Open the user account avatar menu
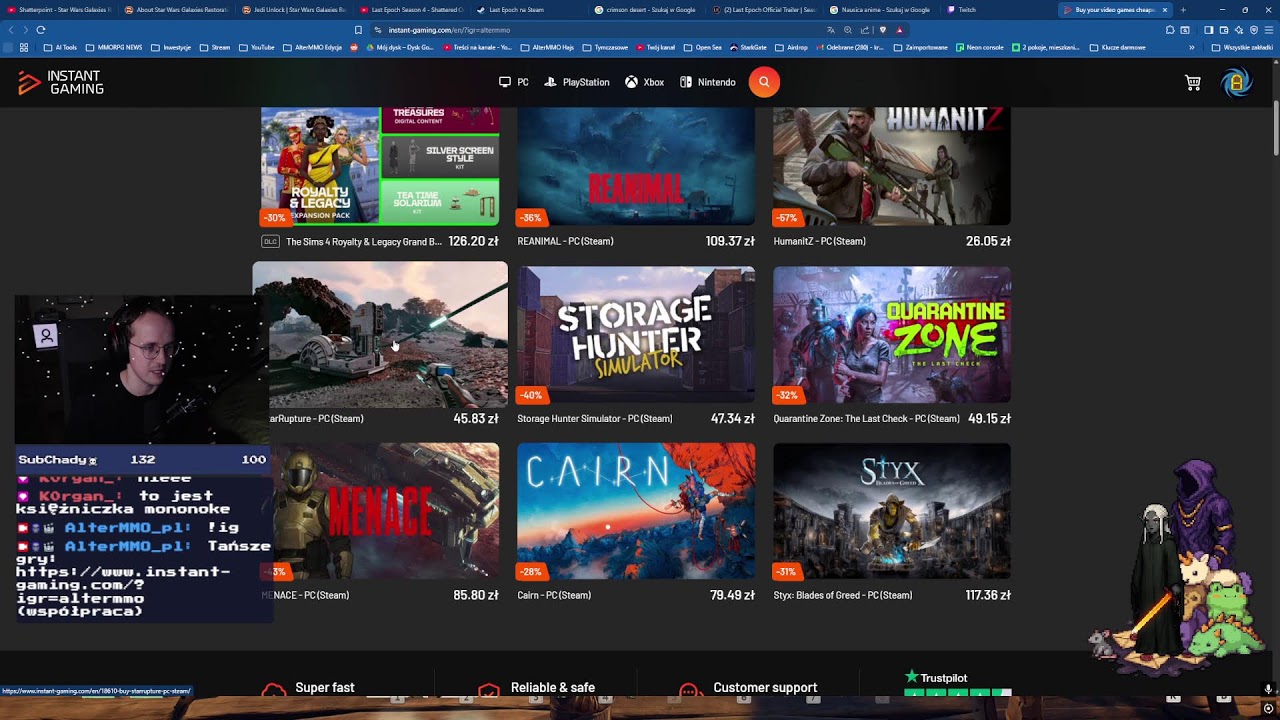 tap(1237, 83)
